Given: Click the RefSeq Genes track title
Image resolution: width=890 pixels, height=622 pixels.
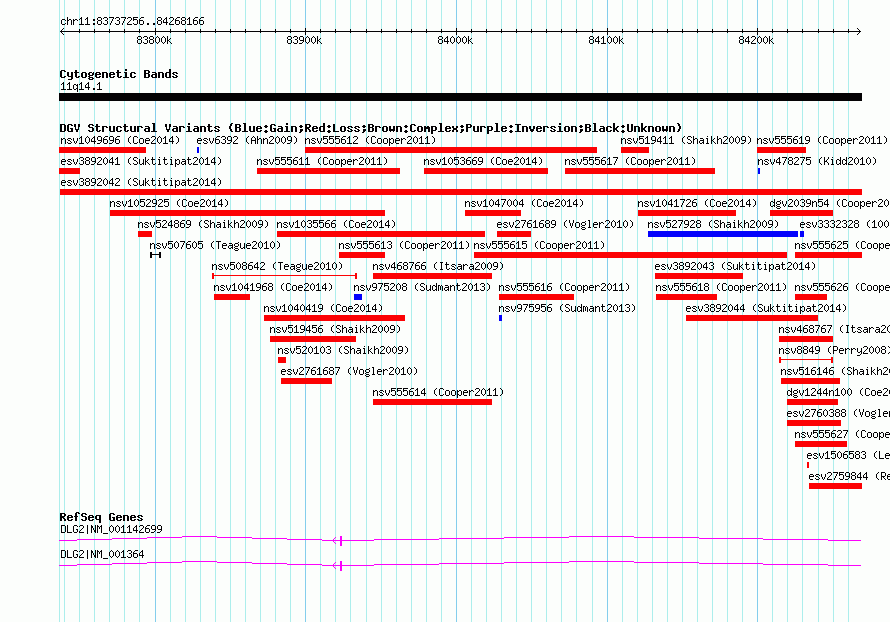Looking at the screenshot, I should click(x=102, y=517).
